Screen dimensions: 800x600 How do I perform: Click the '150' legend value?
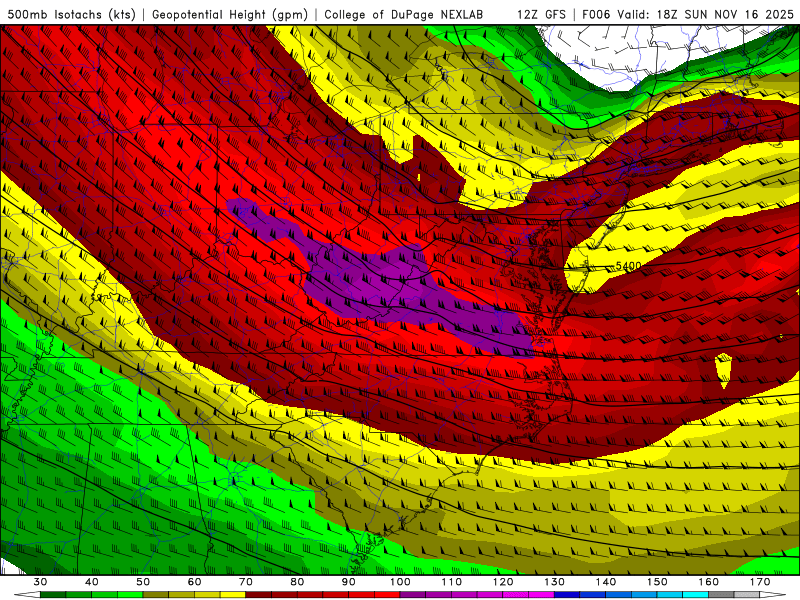pos(657,582)
